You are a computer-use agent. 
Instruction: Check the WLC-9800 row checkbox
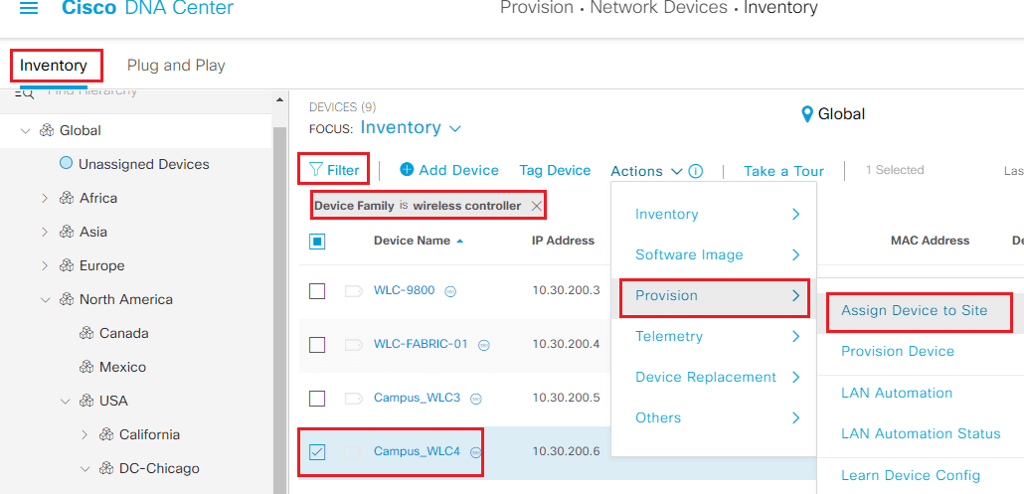[317, 291]
